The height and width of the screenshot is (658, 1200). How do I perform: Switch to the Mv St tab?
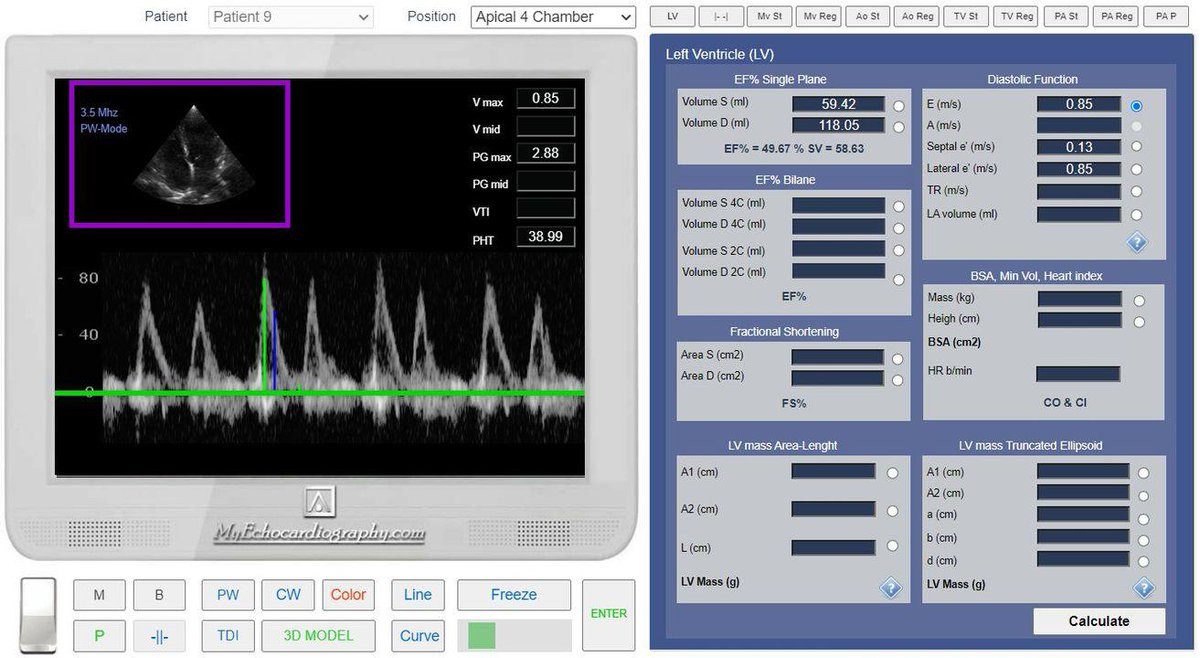(770, 17)
